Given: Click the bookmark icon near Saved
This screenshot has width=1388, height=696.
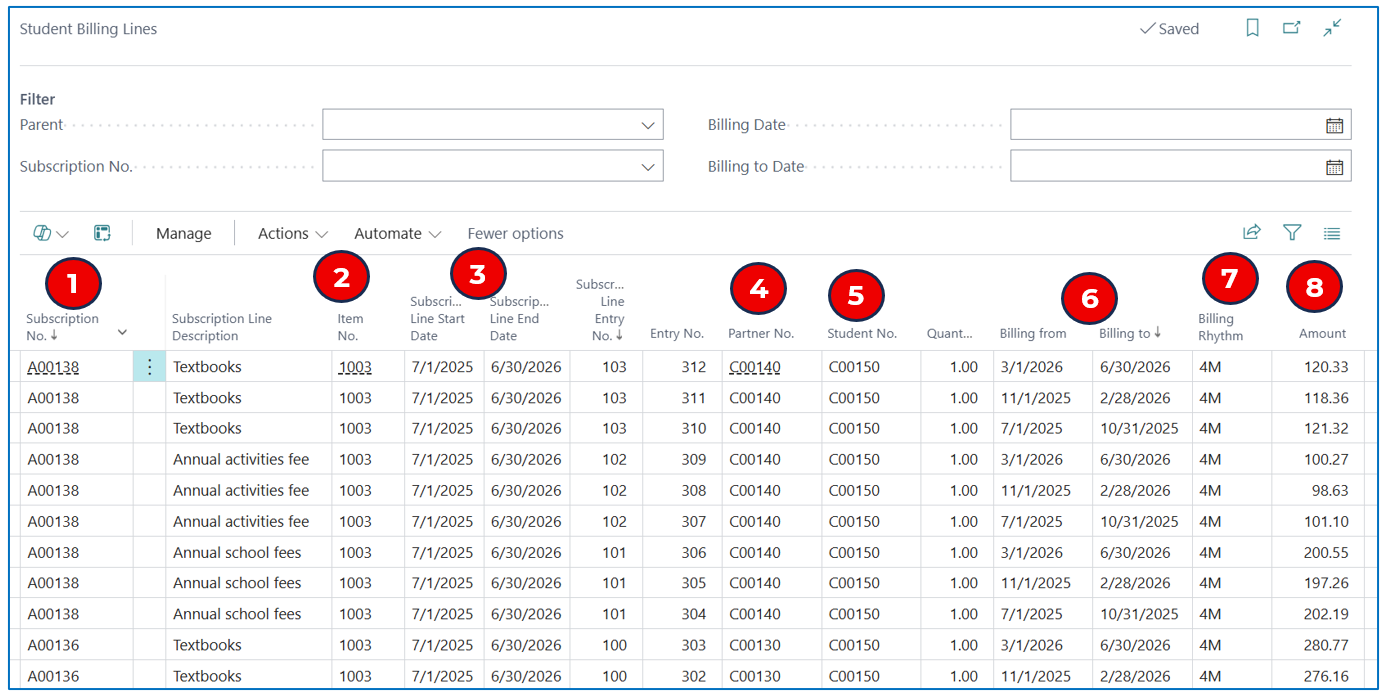Looking at the screenshot, I should [1252, 28].
